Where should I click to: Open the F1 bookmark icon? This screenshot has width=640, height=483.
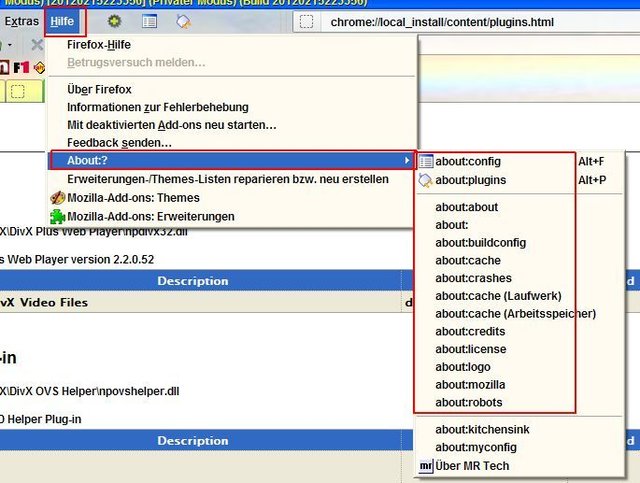pyautogui.click(x=21, y=67)
